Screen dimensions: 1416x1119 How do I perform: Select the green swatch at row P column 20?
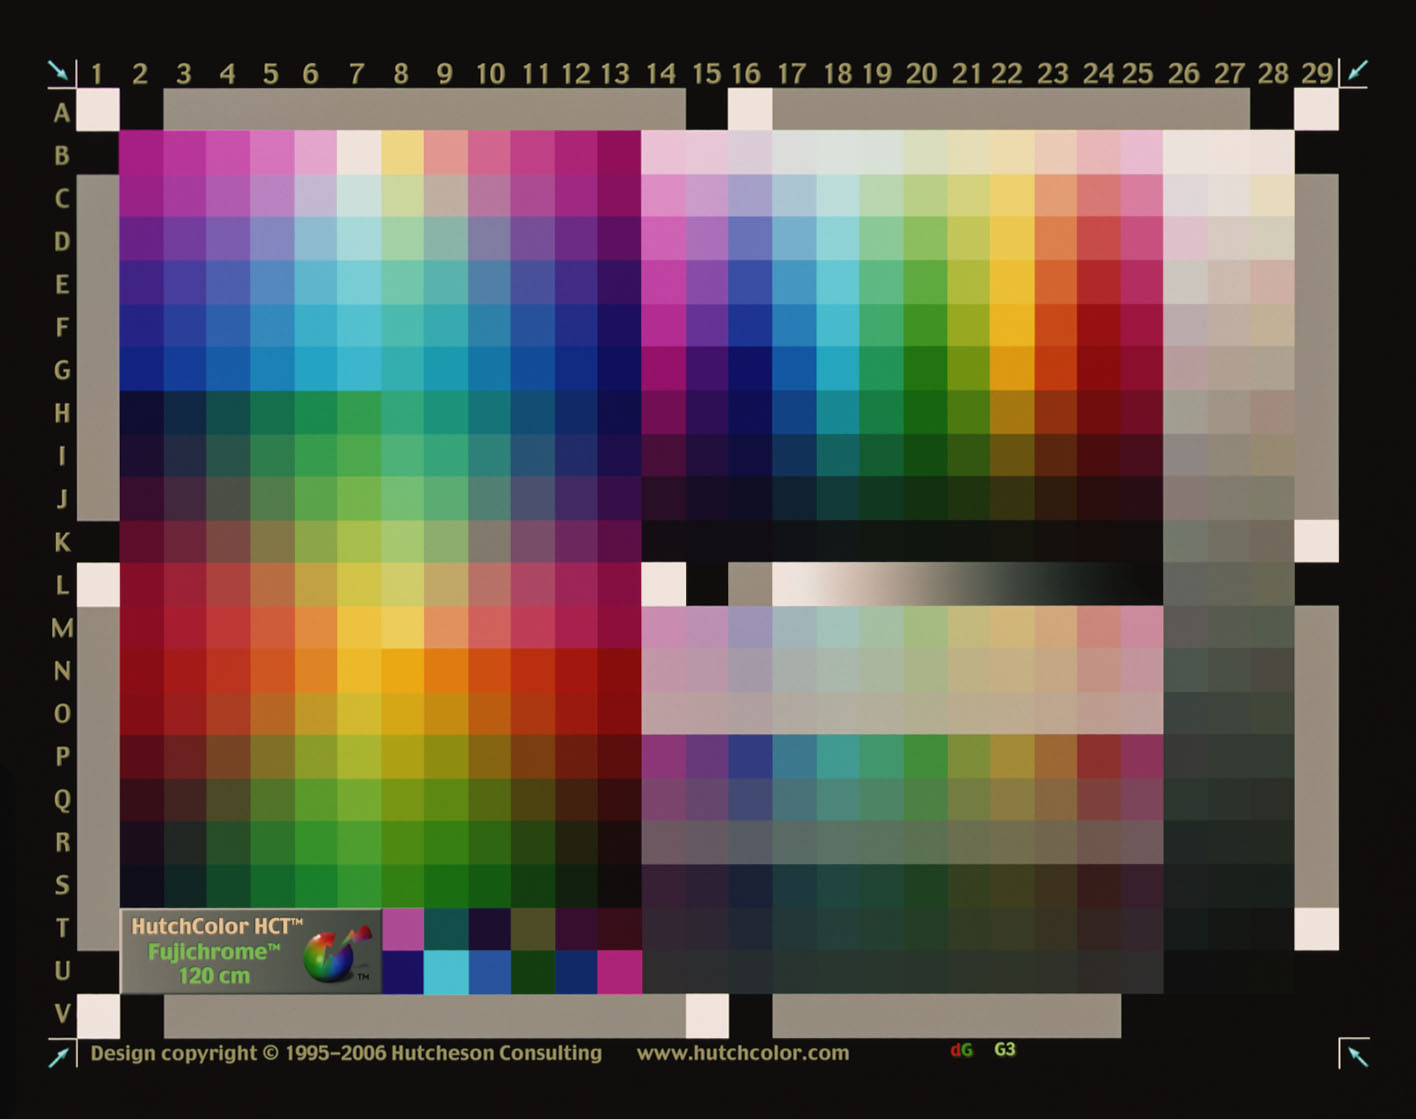pyautogui.click(x=925, y=757)
